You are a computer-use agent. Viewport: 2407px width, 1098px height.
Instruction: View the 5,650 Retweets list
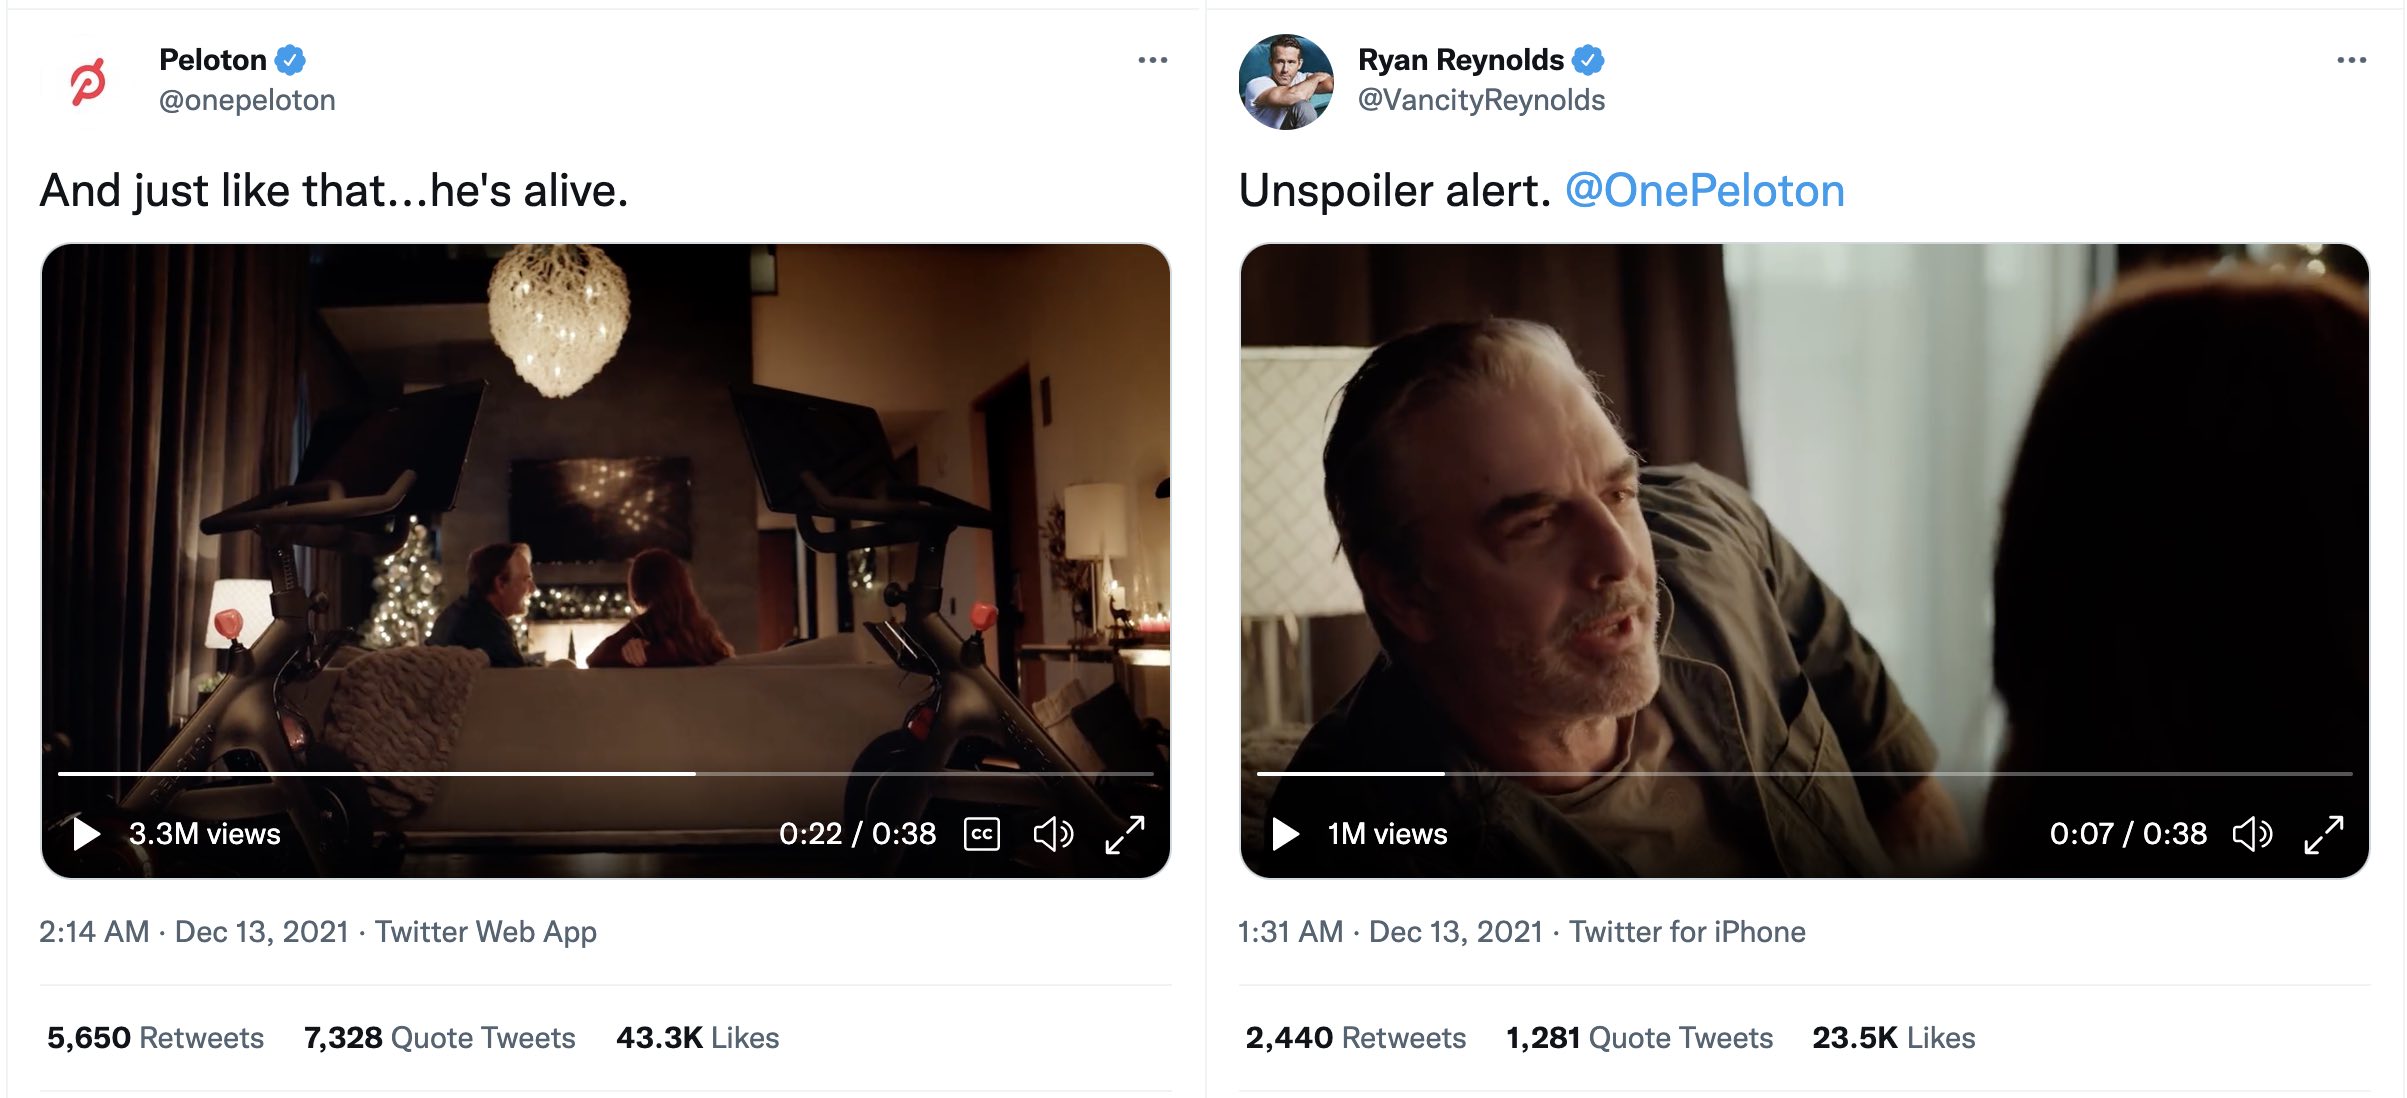pyautogui.click(x=155, y=1037)
